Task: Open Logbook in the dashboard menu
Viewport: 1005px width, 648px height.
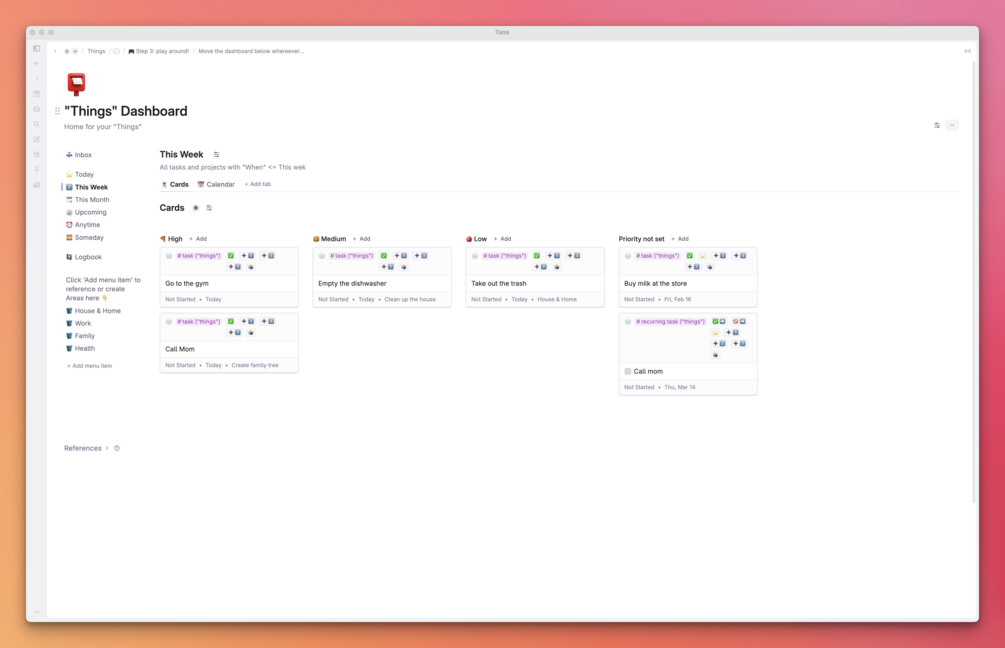Action: (x=83, y=257)
